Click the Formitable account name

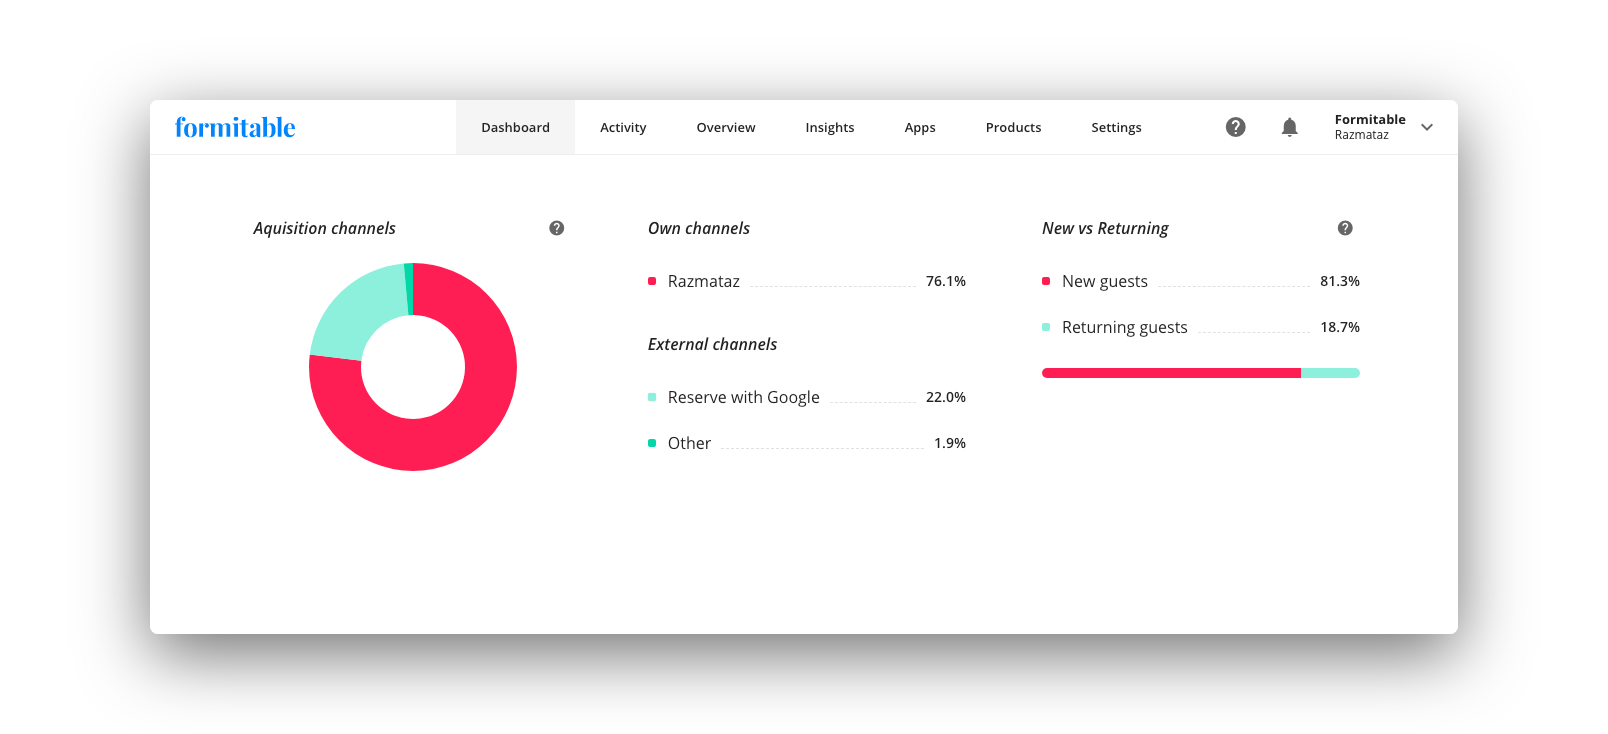pyautogui.click(x=1370, y=119)
